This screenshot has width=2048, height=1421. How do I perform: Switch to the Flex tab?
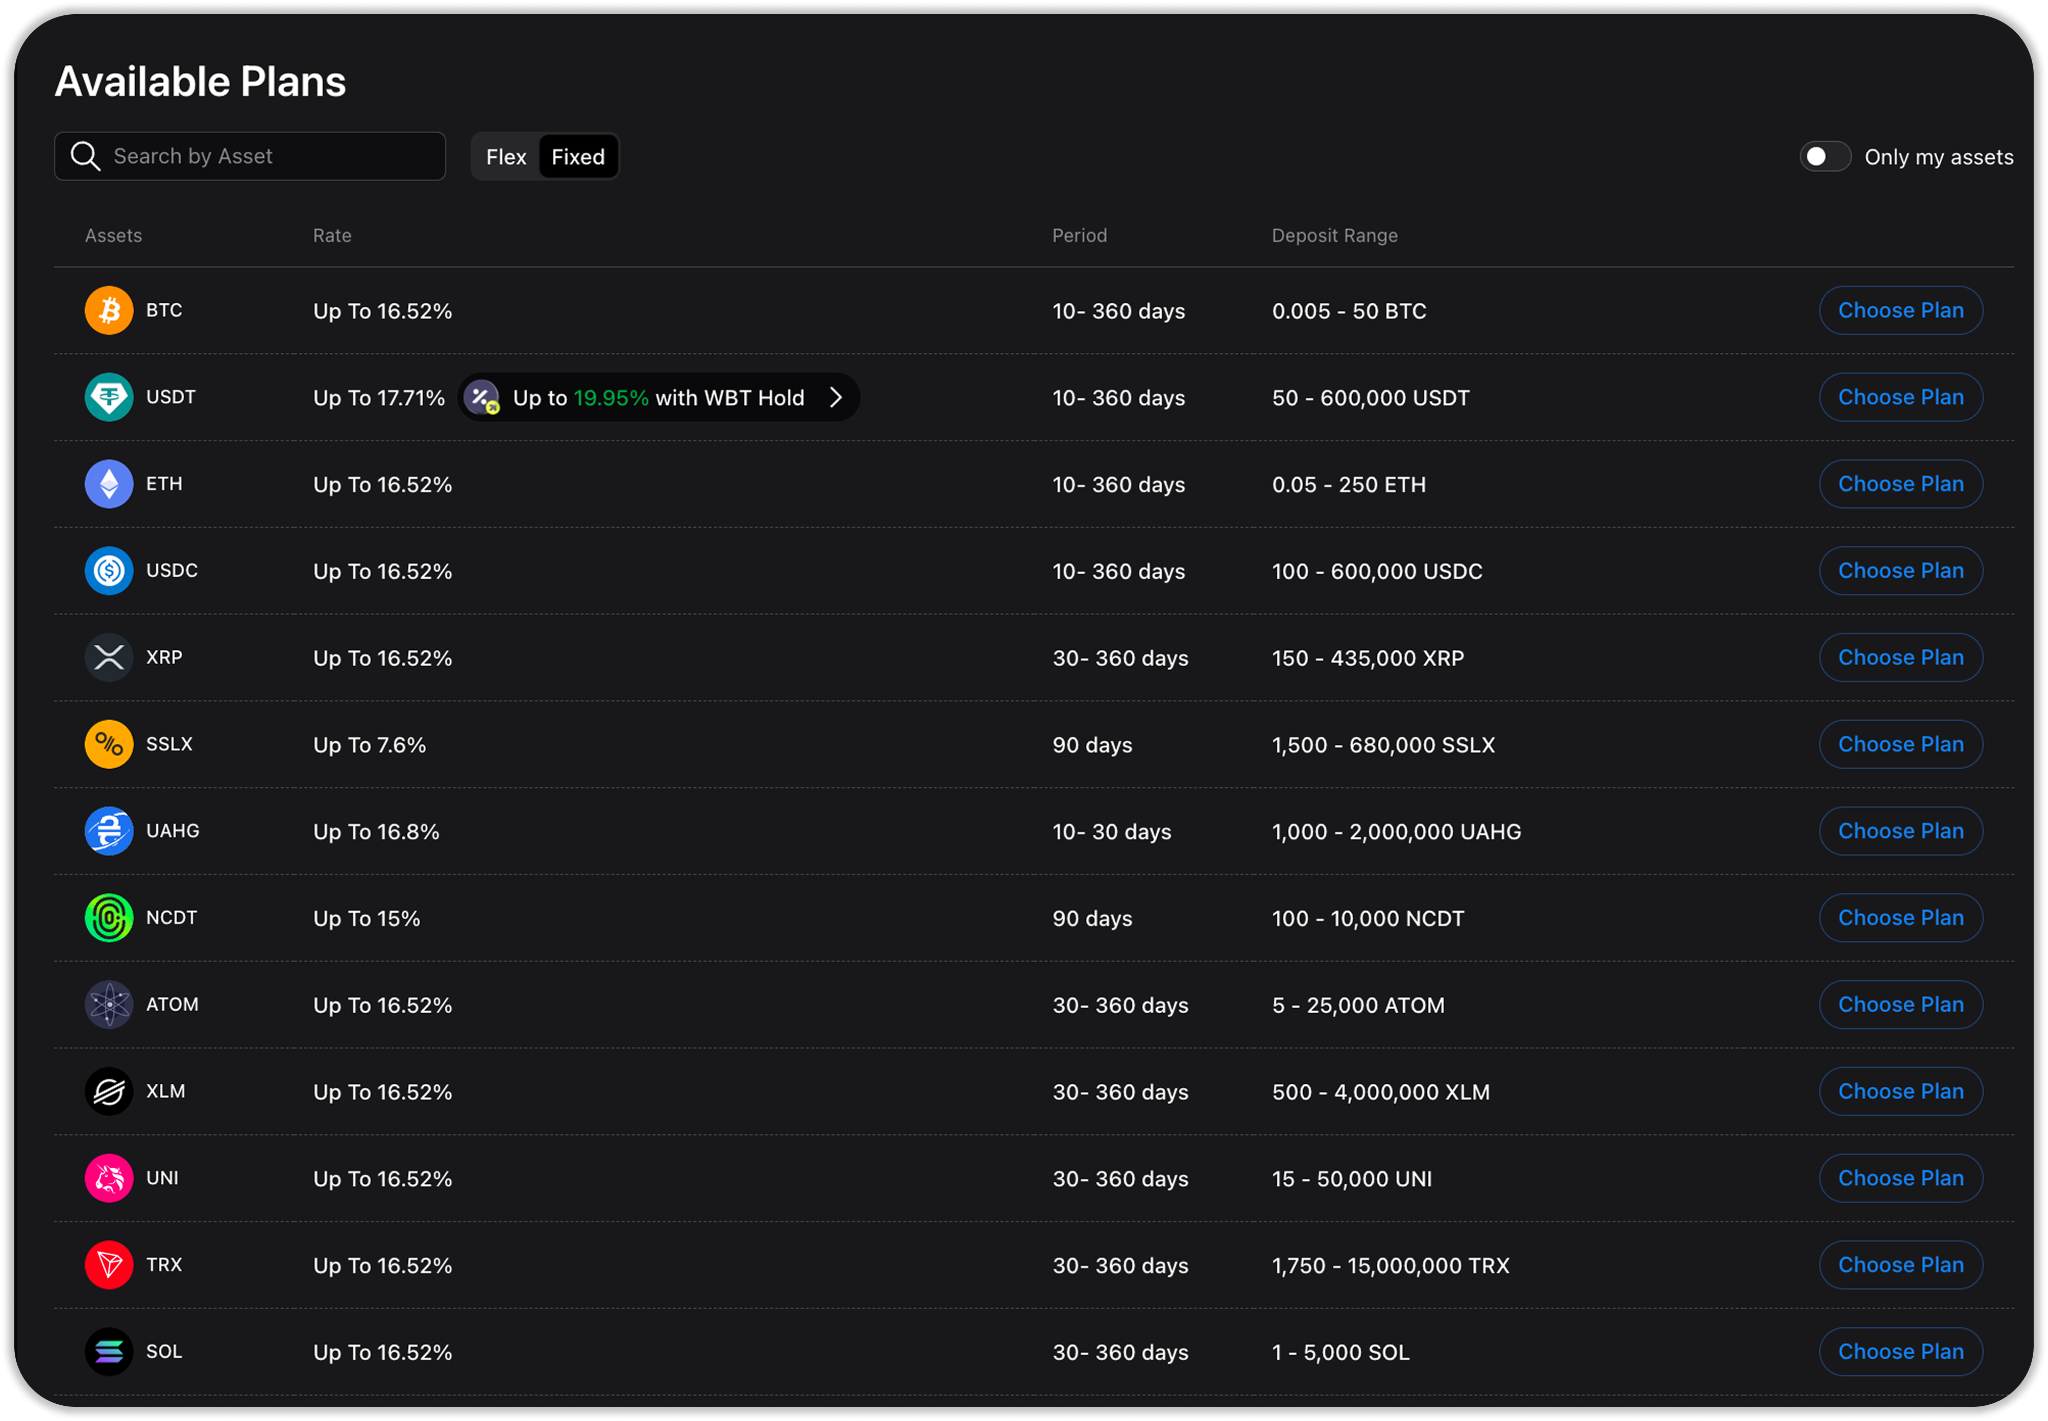tap(506, 157)
